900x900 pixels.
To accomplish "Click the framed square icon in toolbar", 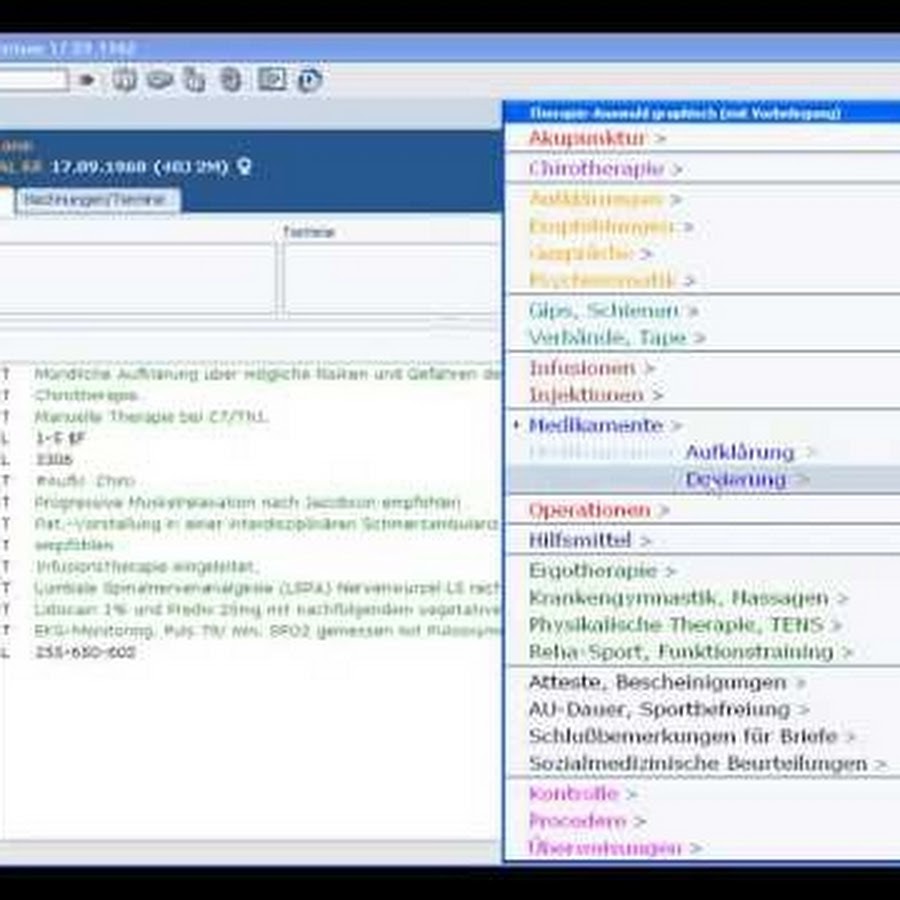I will point(272,80).
